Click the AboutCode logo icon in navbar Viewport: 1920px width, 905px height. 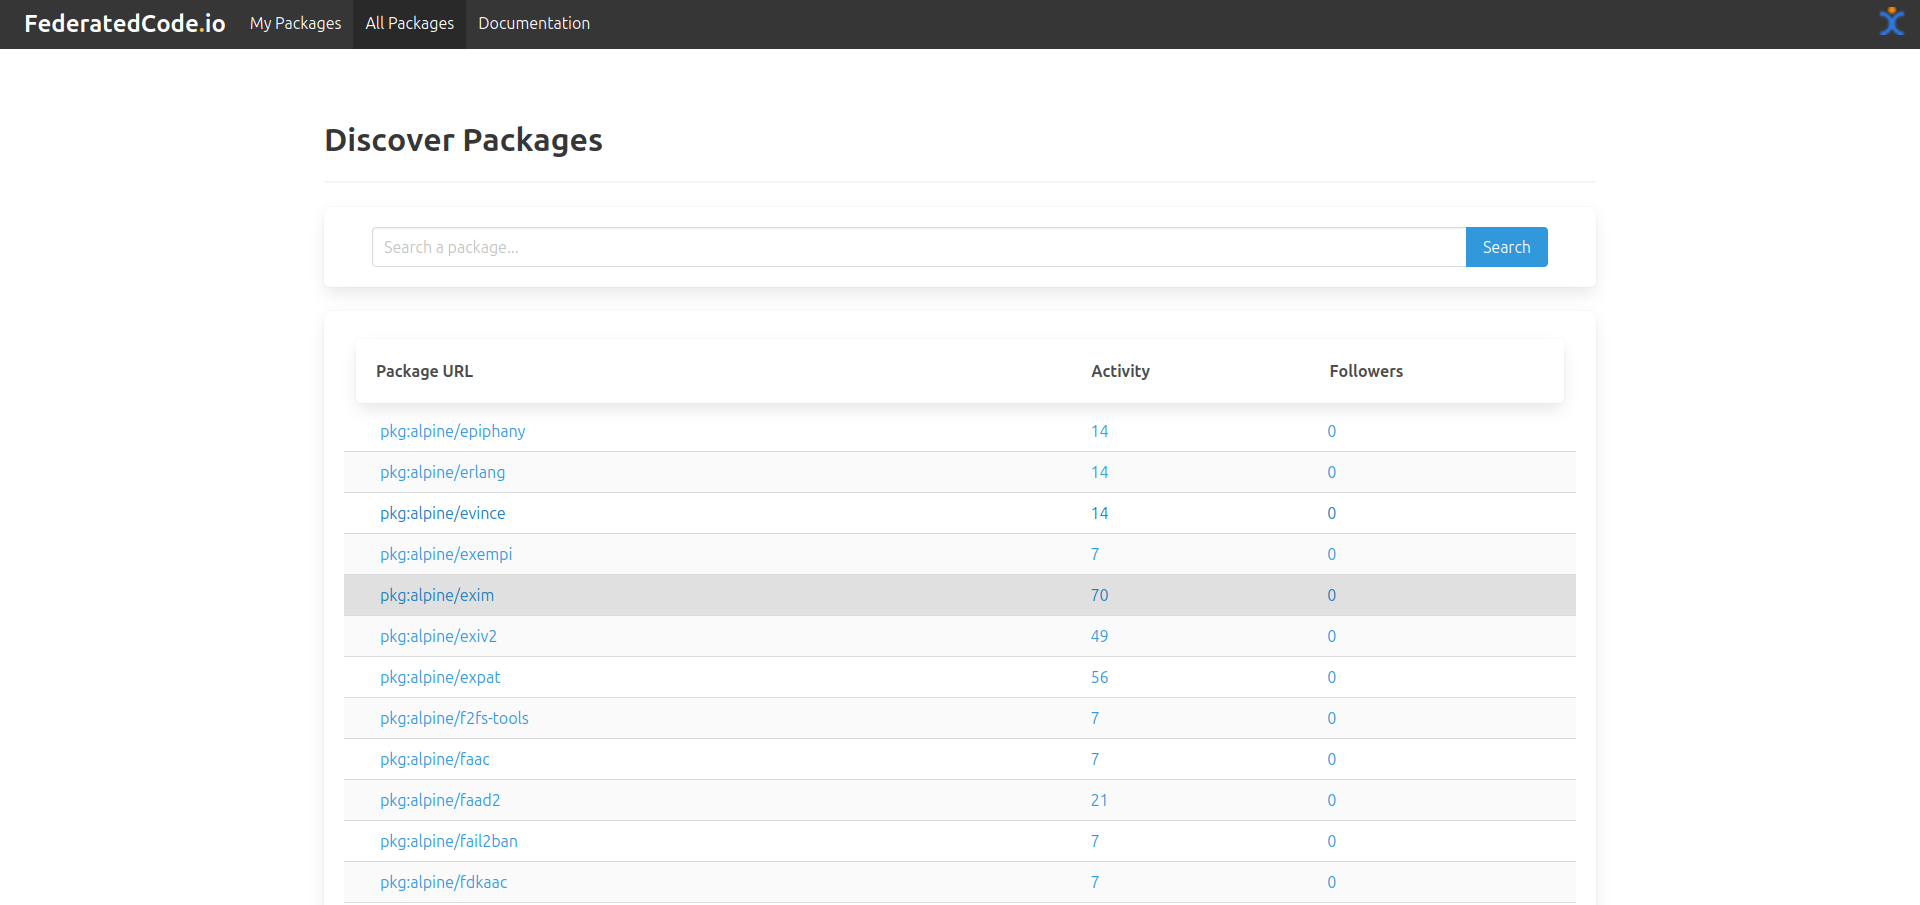pos(1891,22)
